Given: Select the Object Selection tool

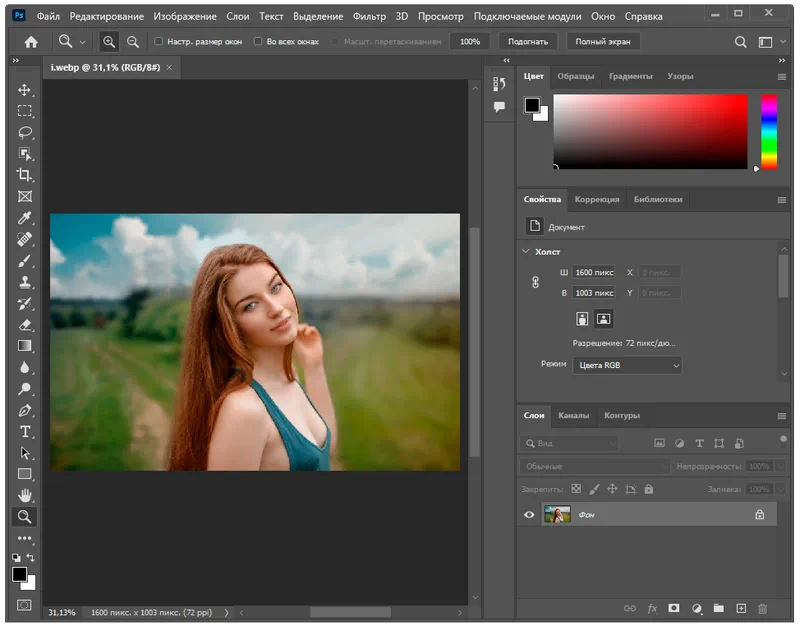Looking at the screenshot, I should [24, 154].
